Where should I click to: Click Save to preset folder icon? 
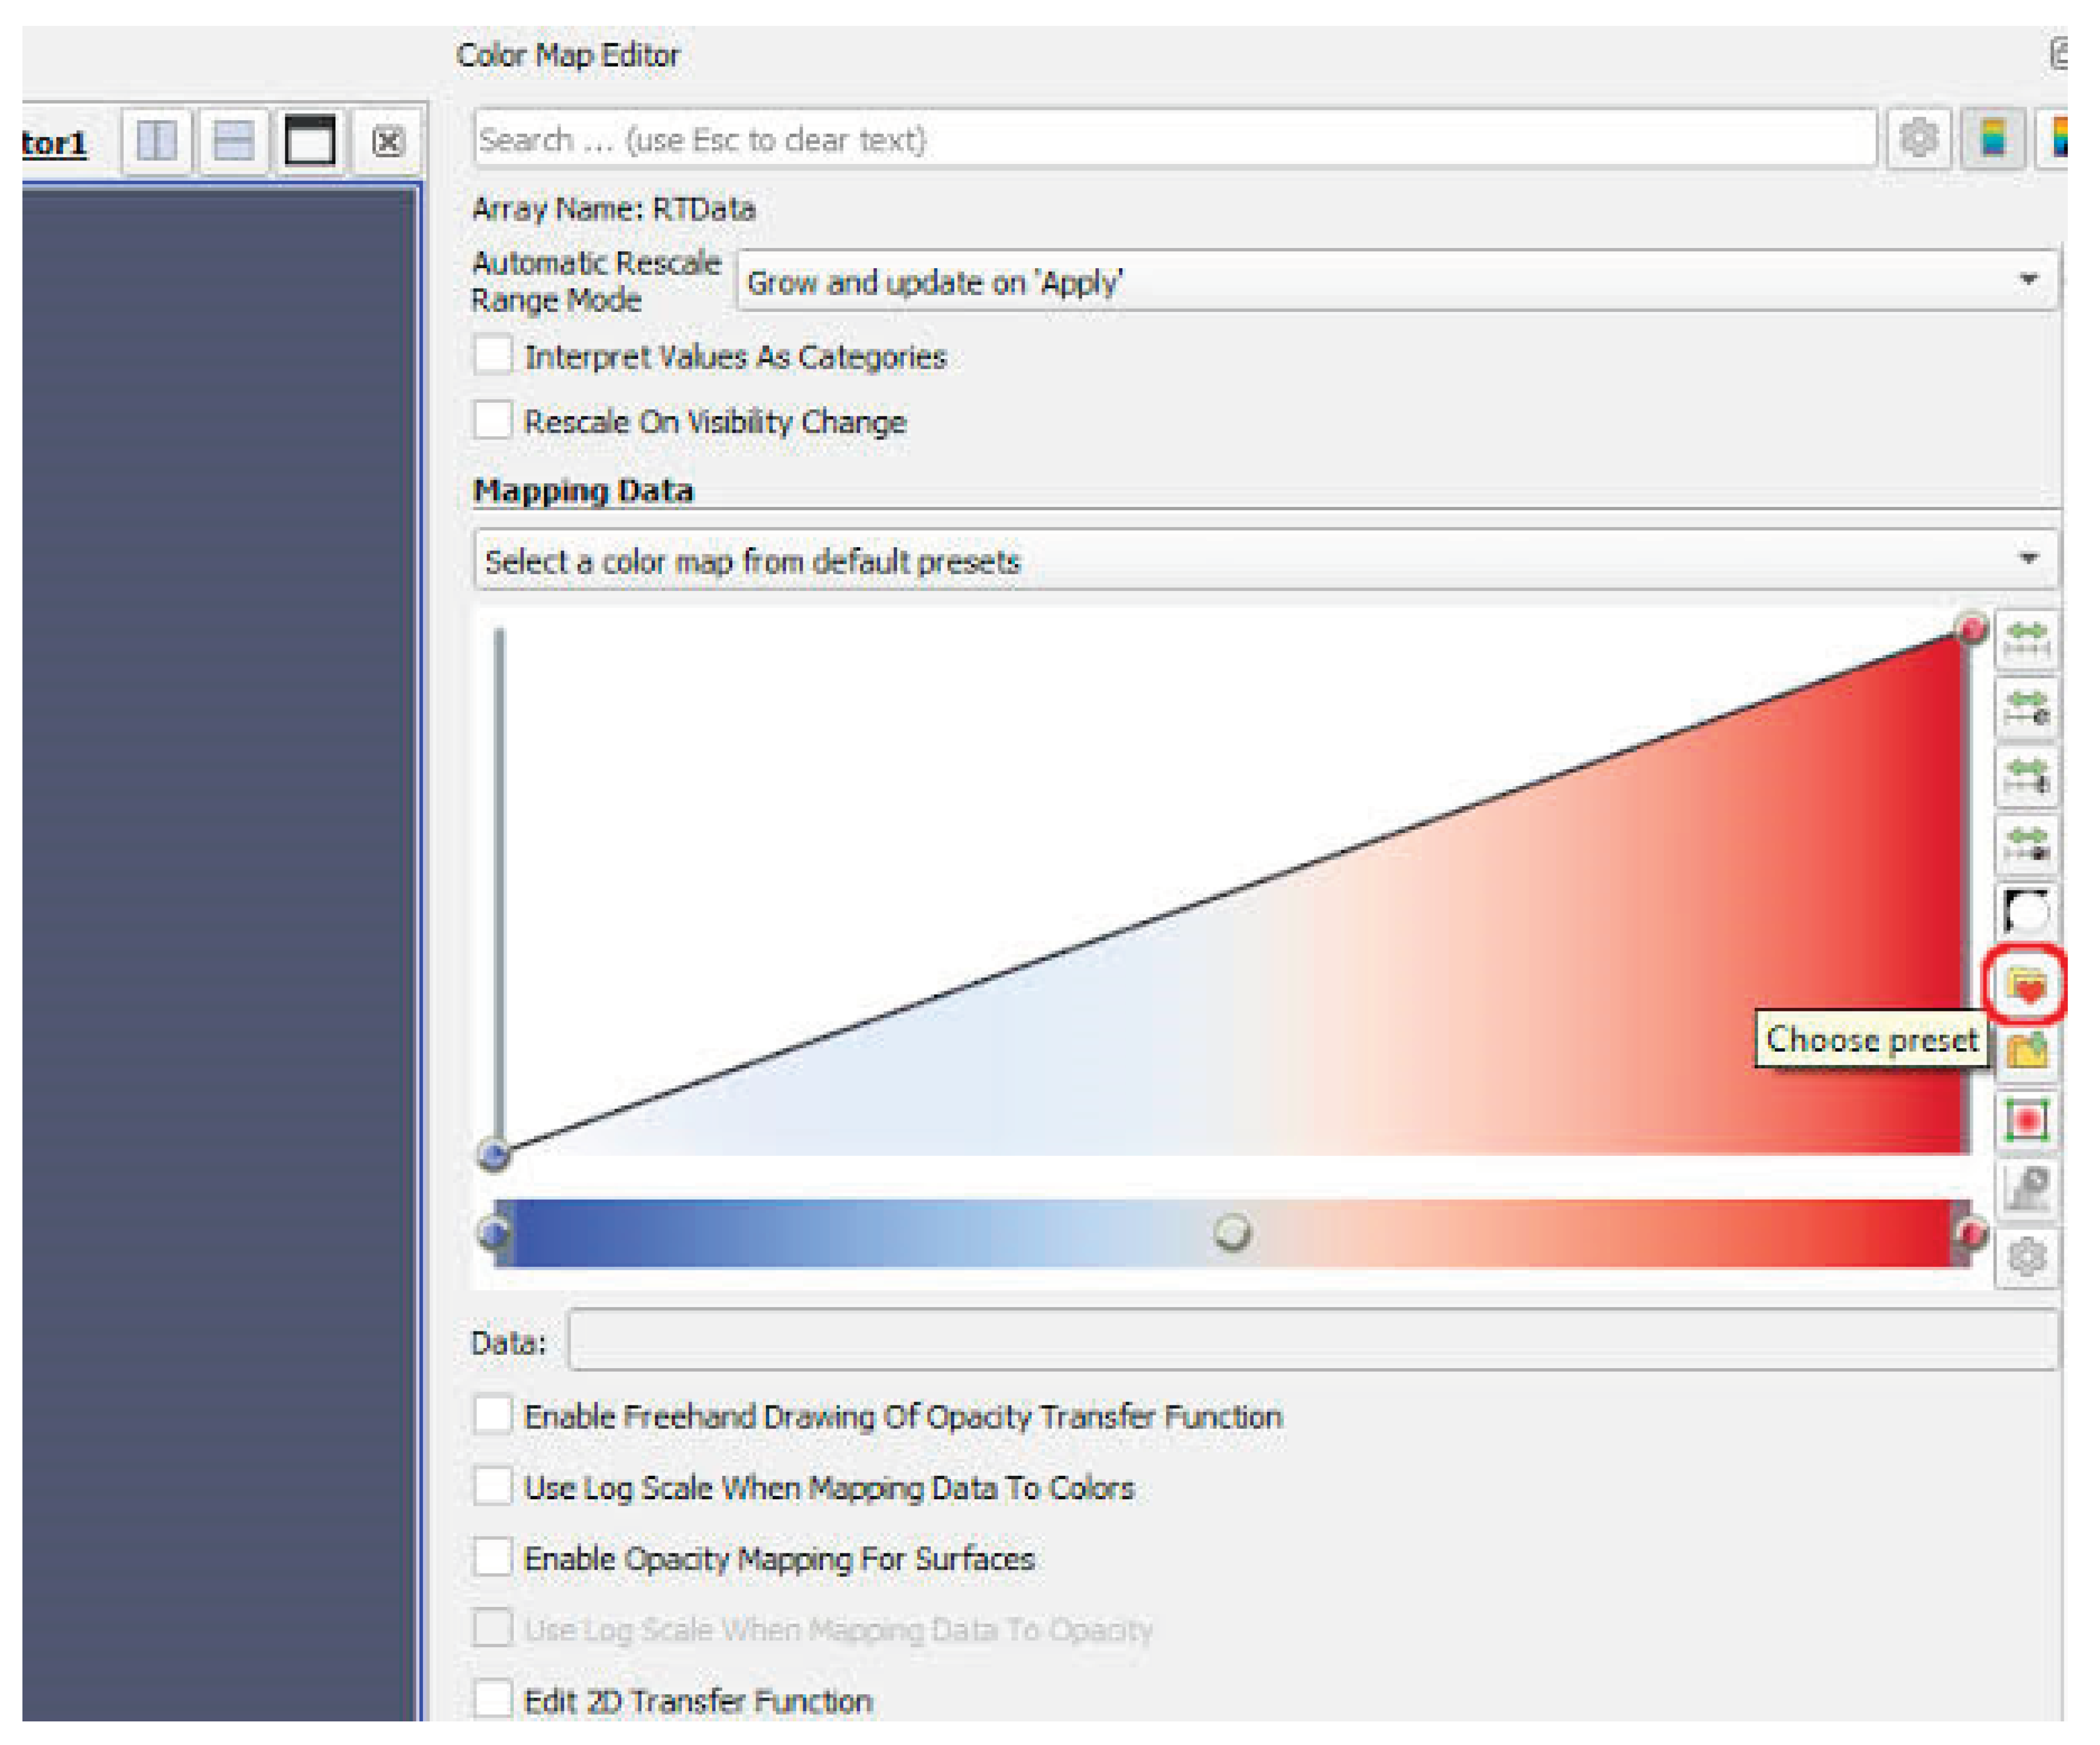click(x=2026, y=1050)
